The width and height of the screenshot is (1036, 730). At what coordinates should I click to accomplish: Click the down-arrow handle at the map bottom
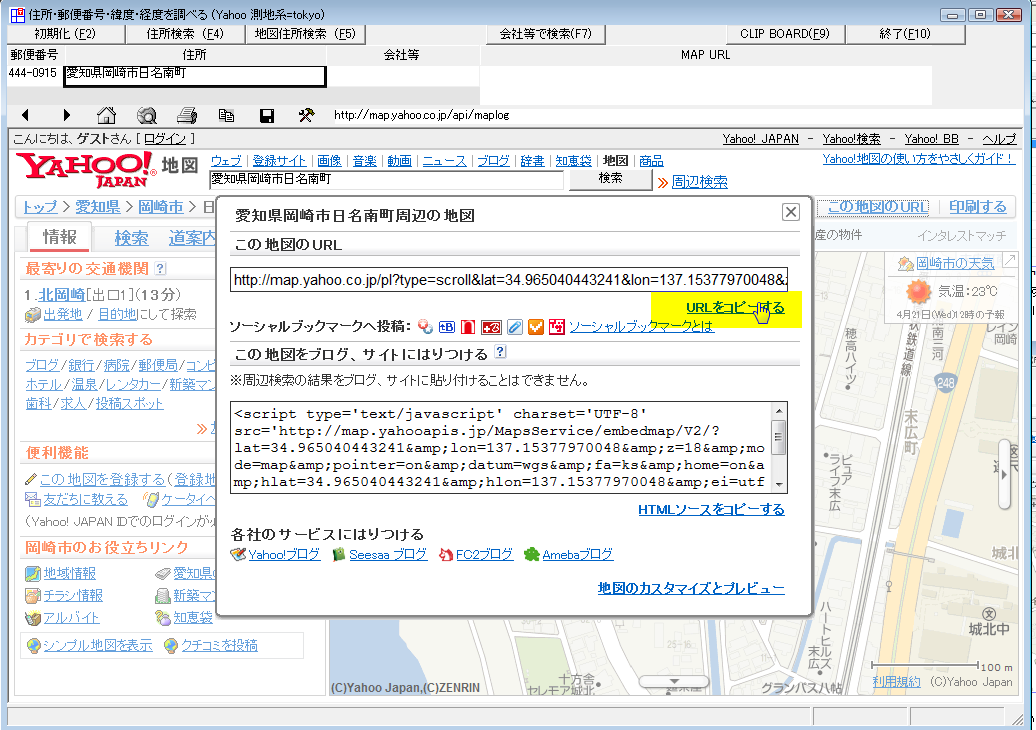674,681
